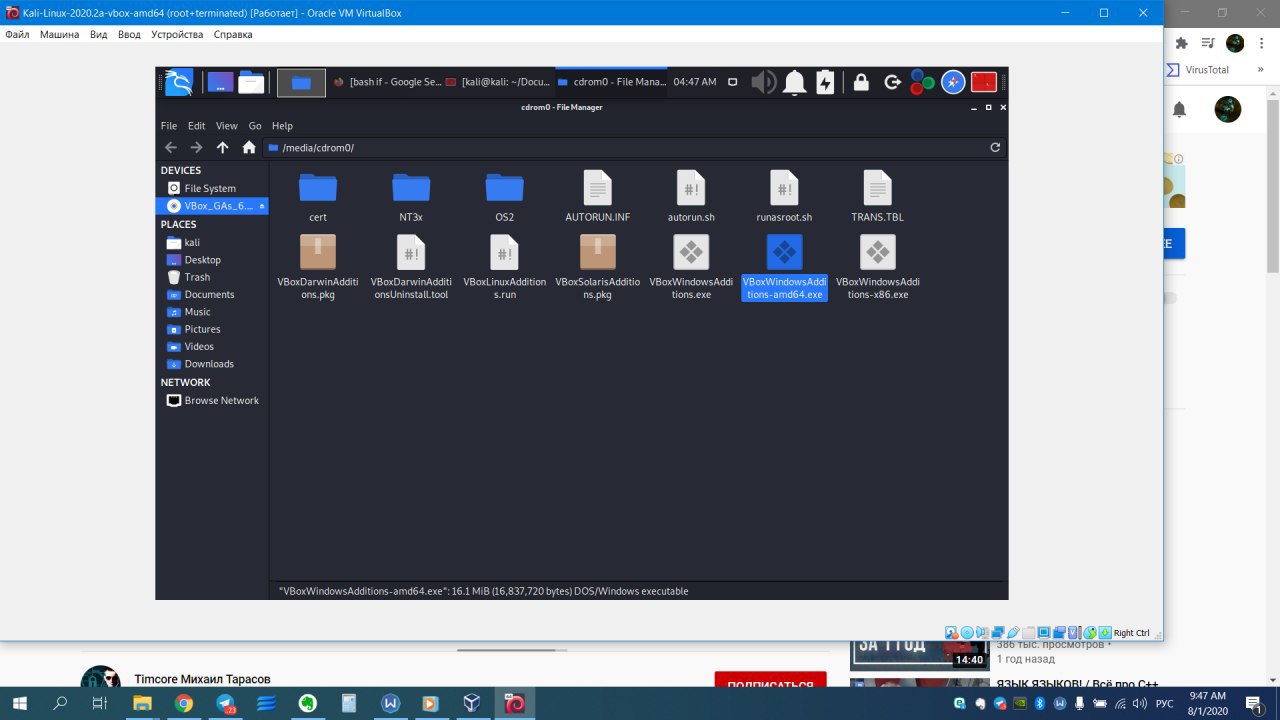Select VBoxDarwinAdditions.pkg package

(x=318, y=267)
